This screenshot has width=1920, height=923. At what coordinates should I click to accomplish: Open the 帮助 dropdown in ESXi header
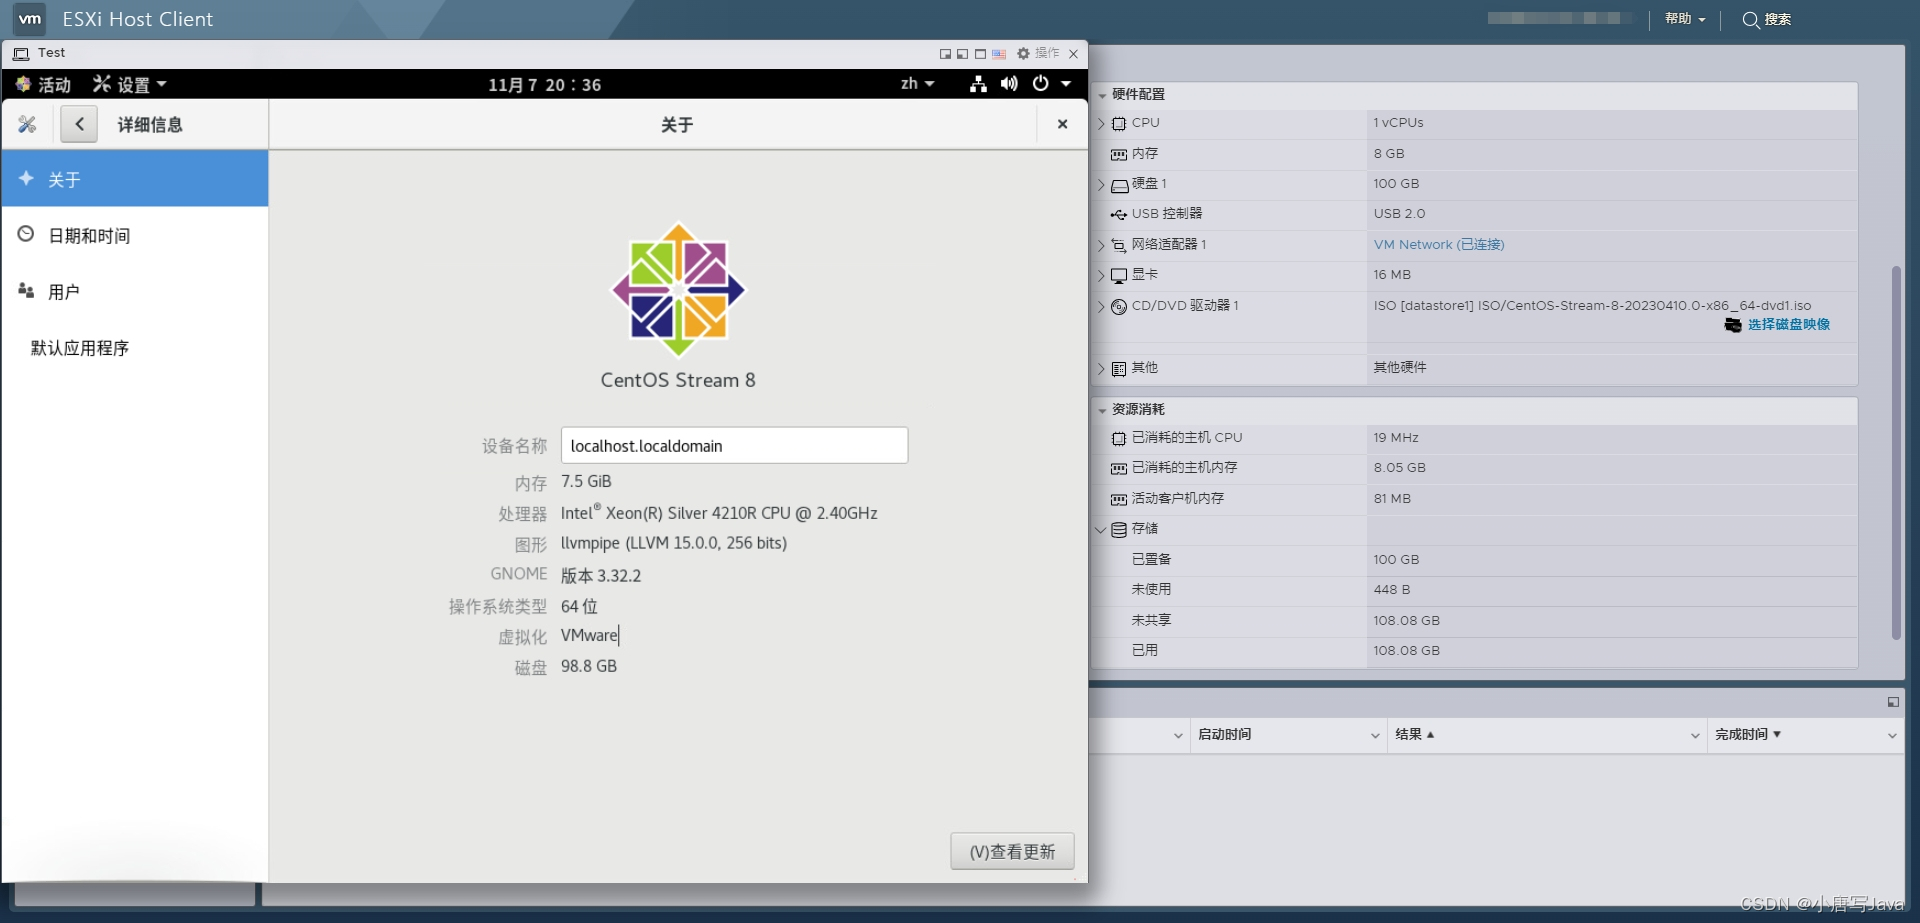point(1685,19)
